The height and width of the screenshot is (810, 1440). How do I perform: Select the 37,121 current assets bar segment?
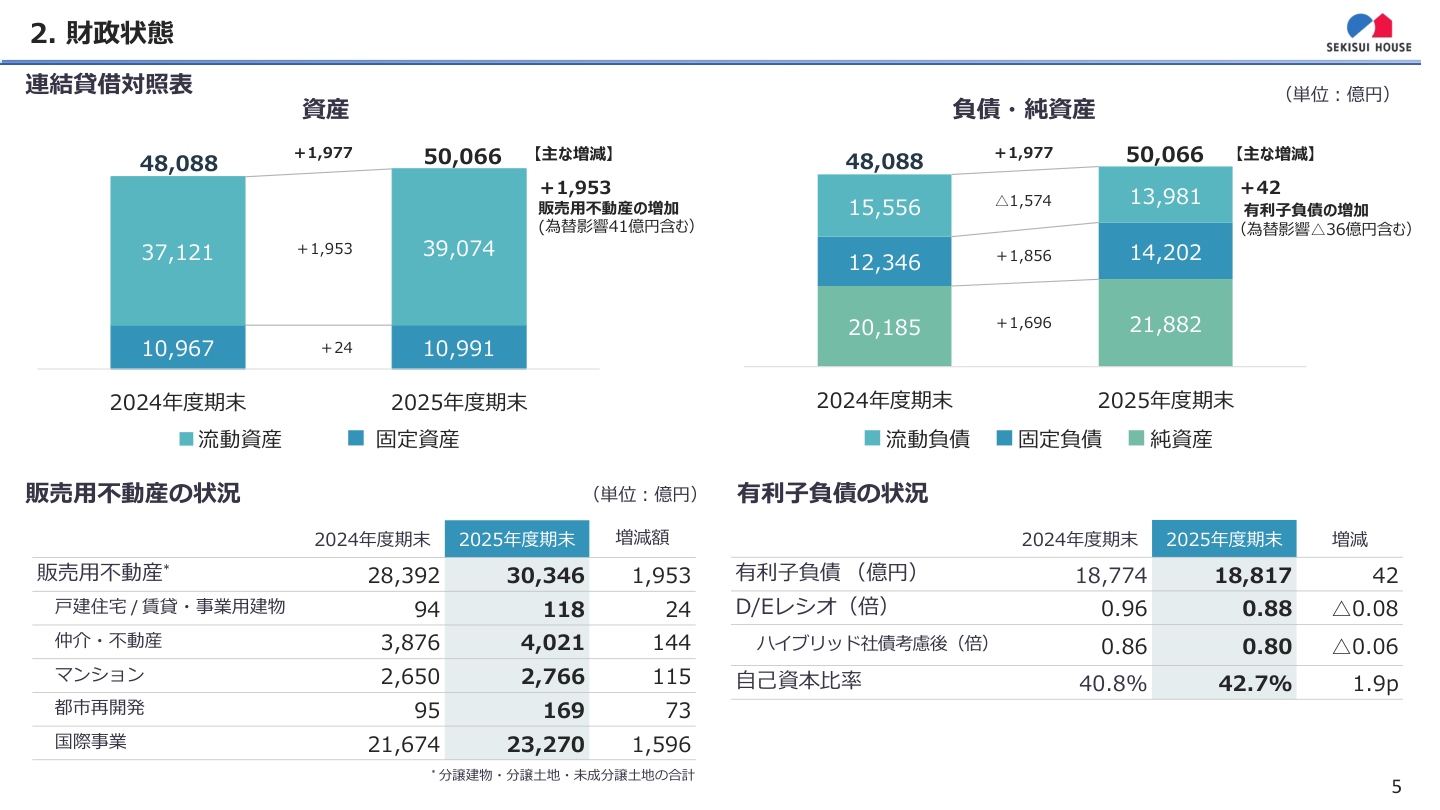pos(177,251)
